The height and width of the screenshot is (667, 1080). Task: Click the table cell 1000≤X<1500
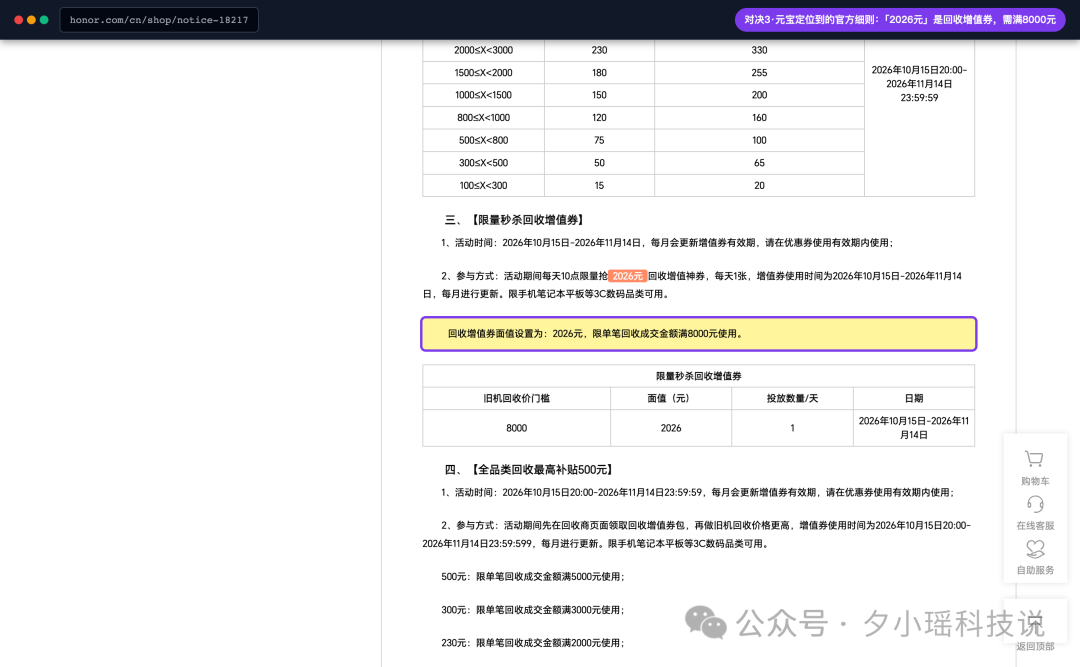tap(484, 95)
